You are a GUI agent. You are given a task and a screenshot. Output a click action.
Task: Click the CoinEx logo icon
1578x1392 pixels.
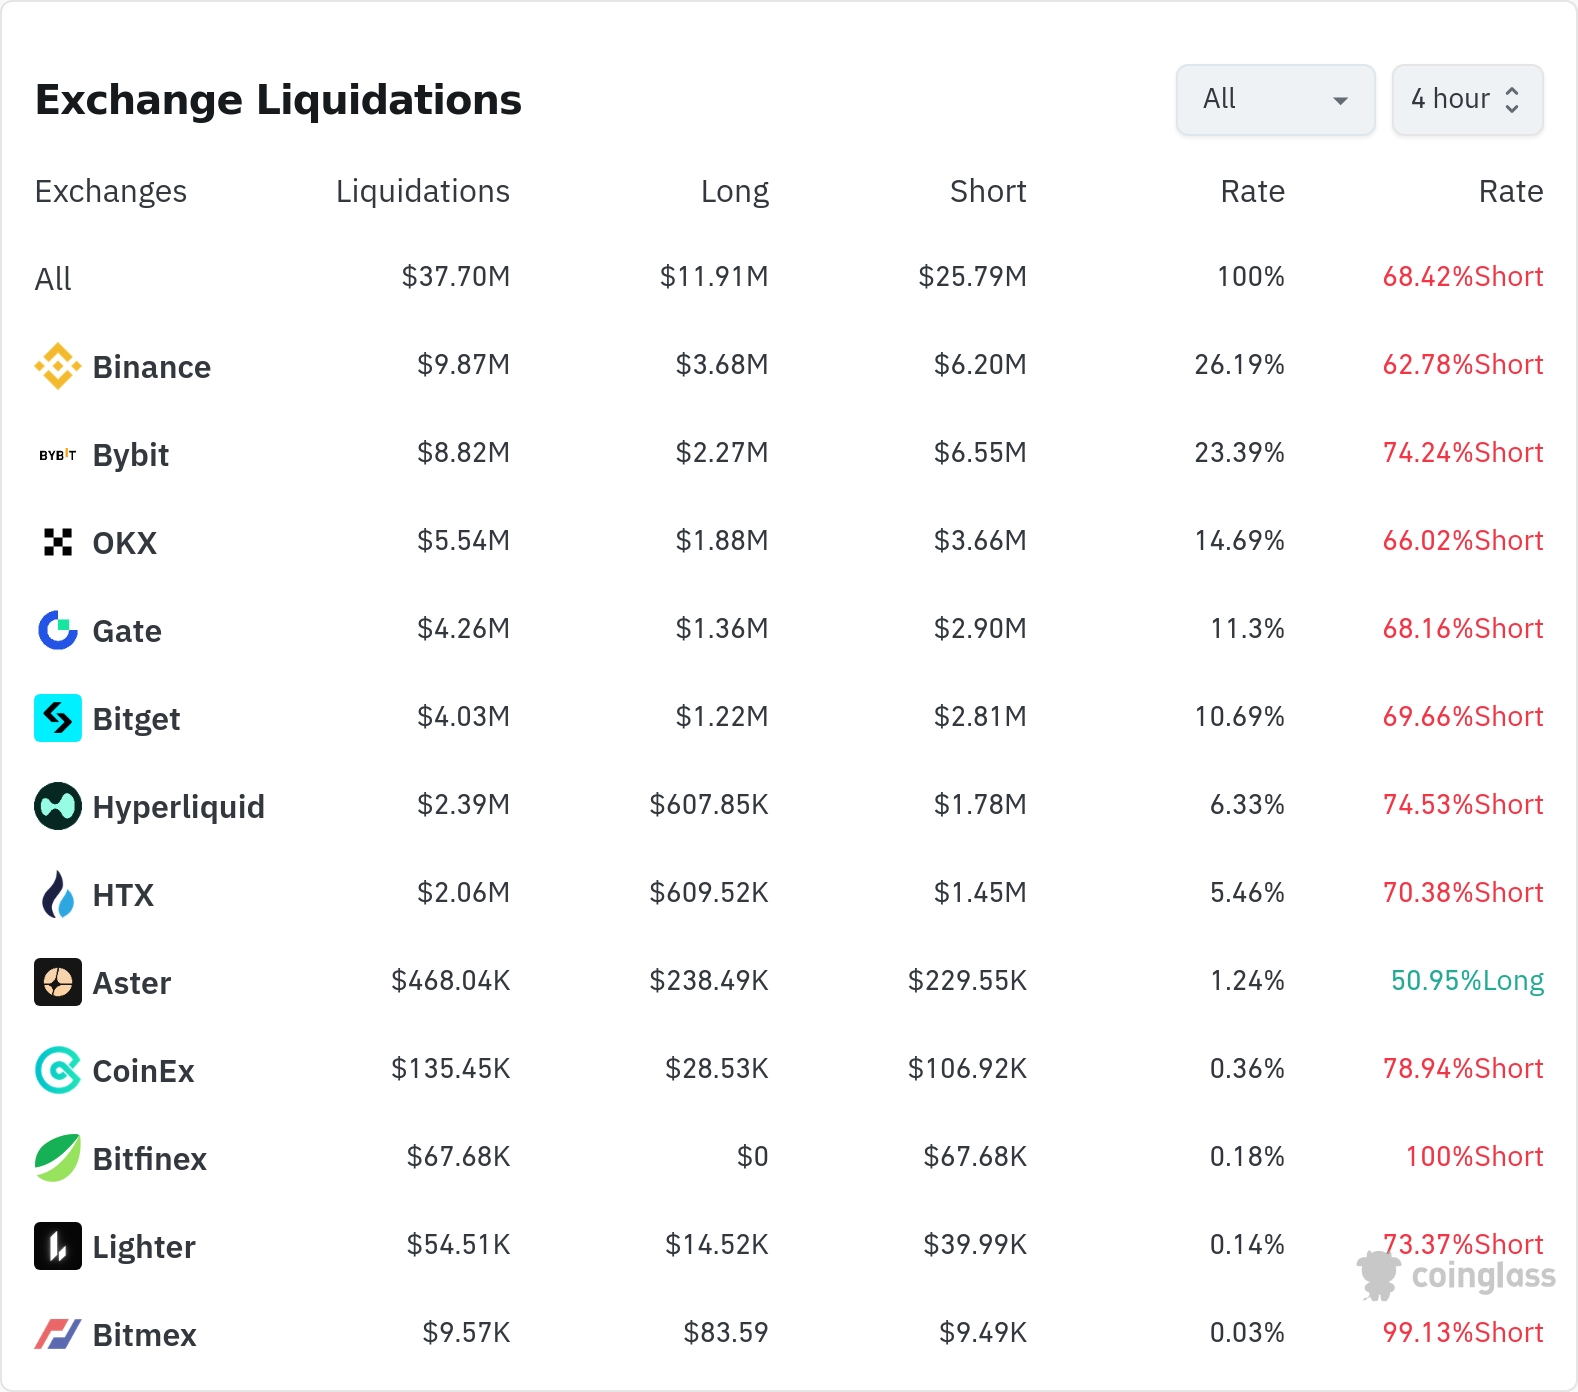tap(58, 1070)
